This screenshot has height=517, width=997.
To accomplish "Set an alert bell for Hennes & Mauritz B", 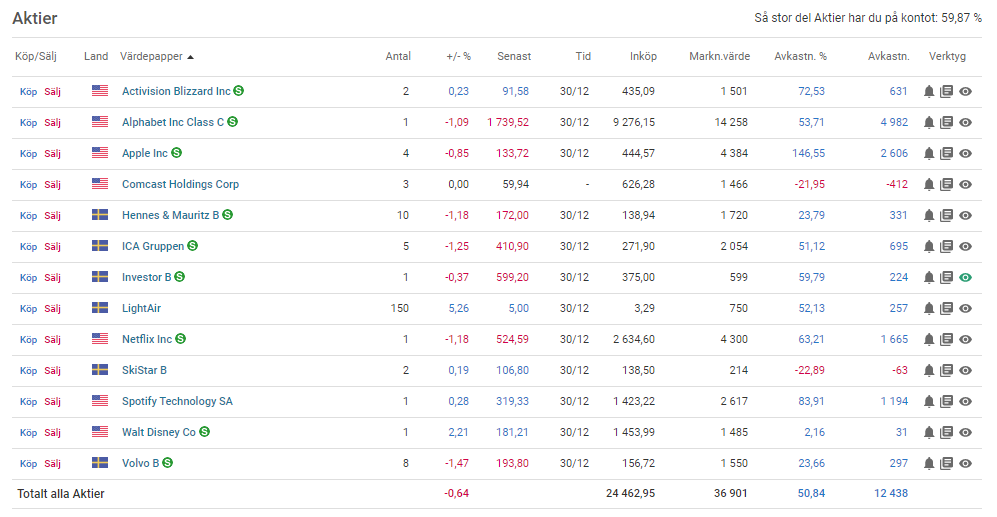I will click(x=929, y=216).
